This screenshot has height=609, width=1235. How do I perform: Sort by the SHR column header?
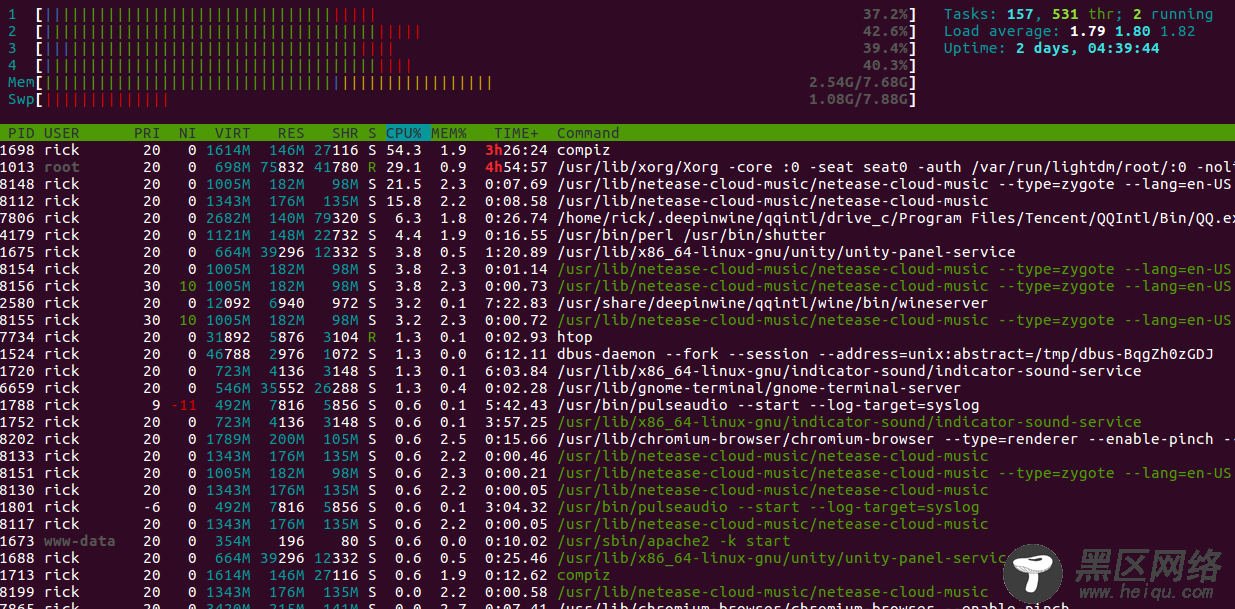(x=345, y=133)
